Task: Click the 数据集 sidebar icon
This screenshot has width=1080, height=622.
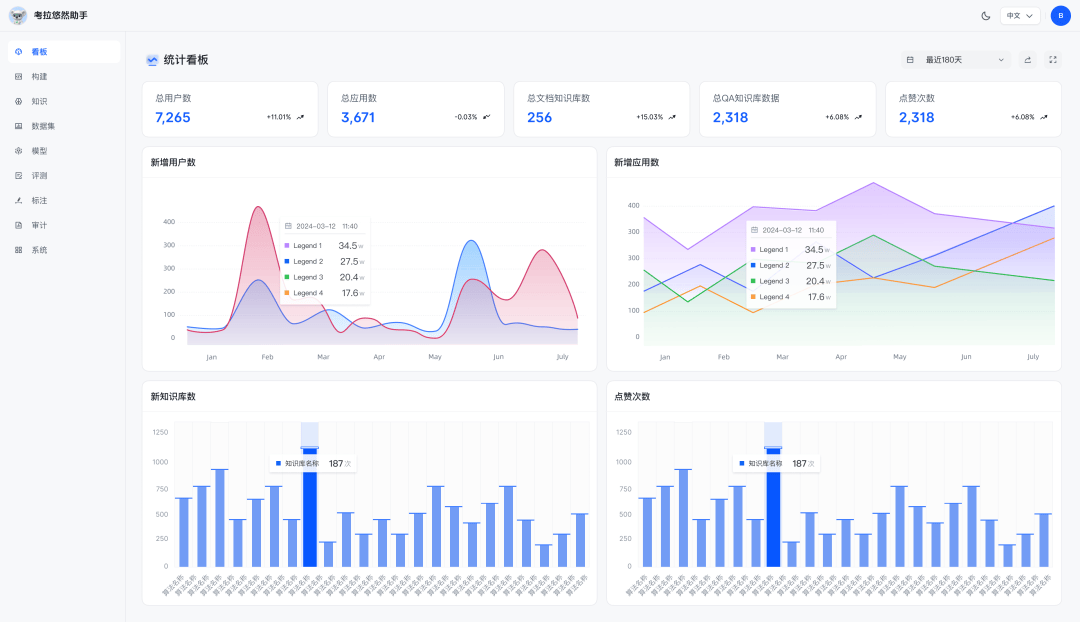Action: click(19, 126)
